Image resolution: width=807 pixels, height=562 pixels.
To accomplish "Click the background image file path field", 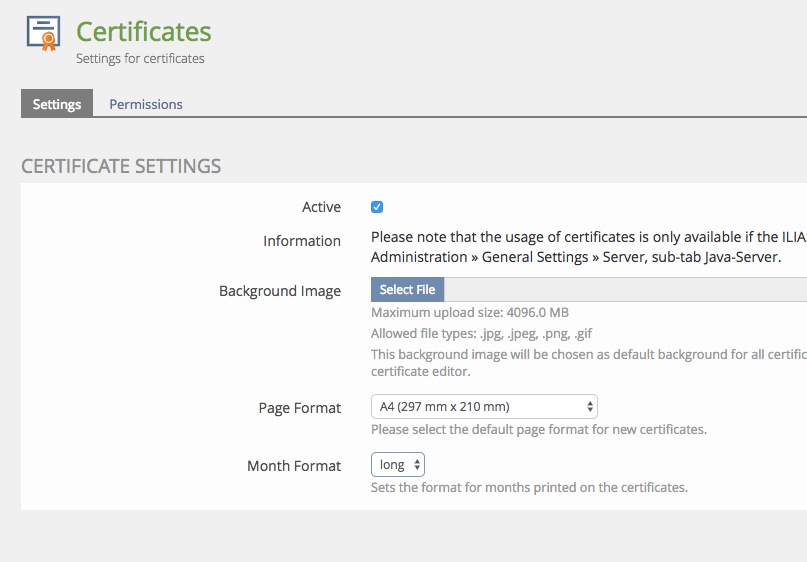I will click(625, 290).
